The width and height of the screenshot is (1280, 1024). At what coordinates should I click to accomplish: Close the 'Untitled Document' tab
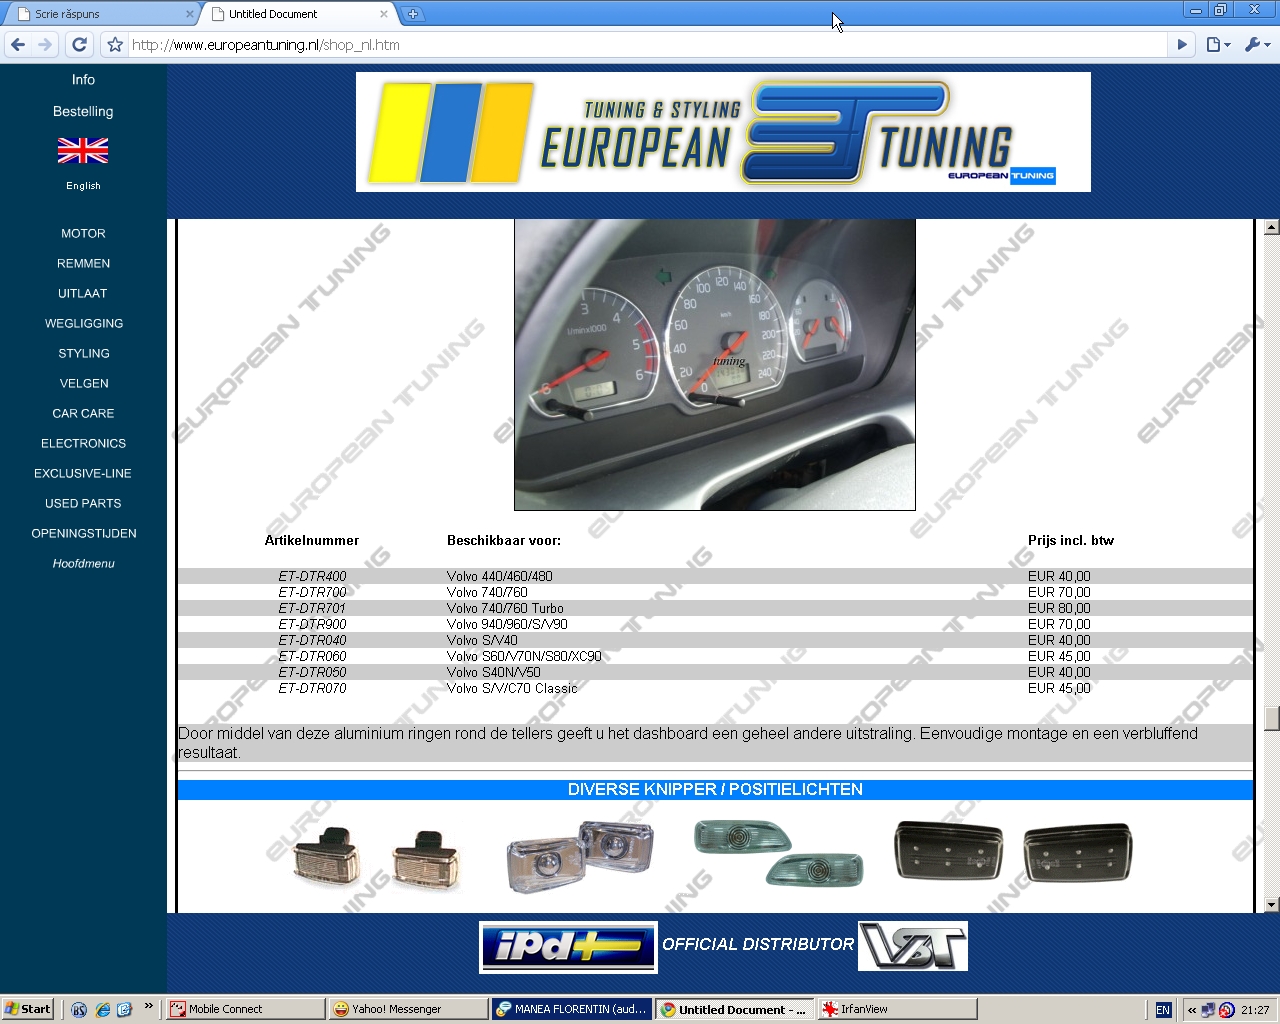tap(384, 14)
